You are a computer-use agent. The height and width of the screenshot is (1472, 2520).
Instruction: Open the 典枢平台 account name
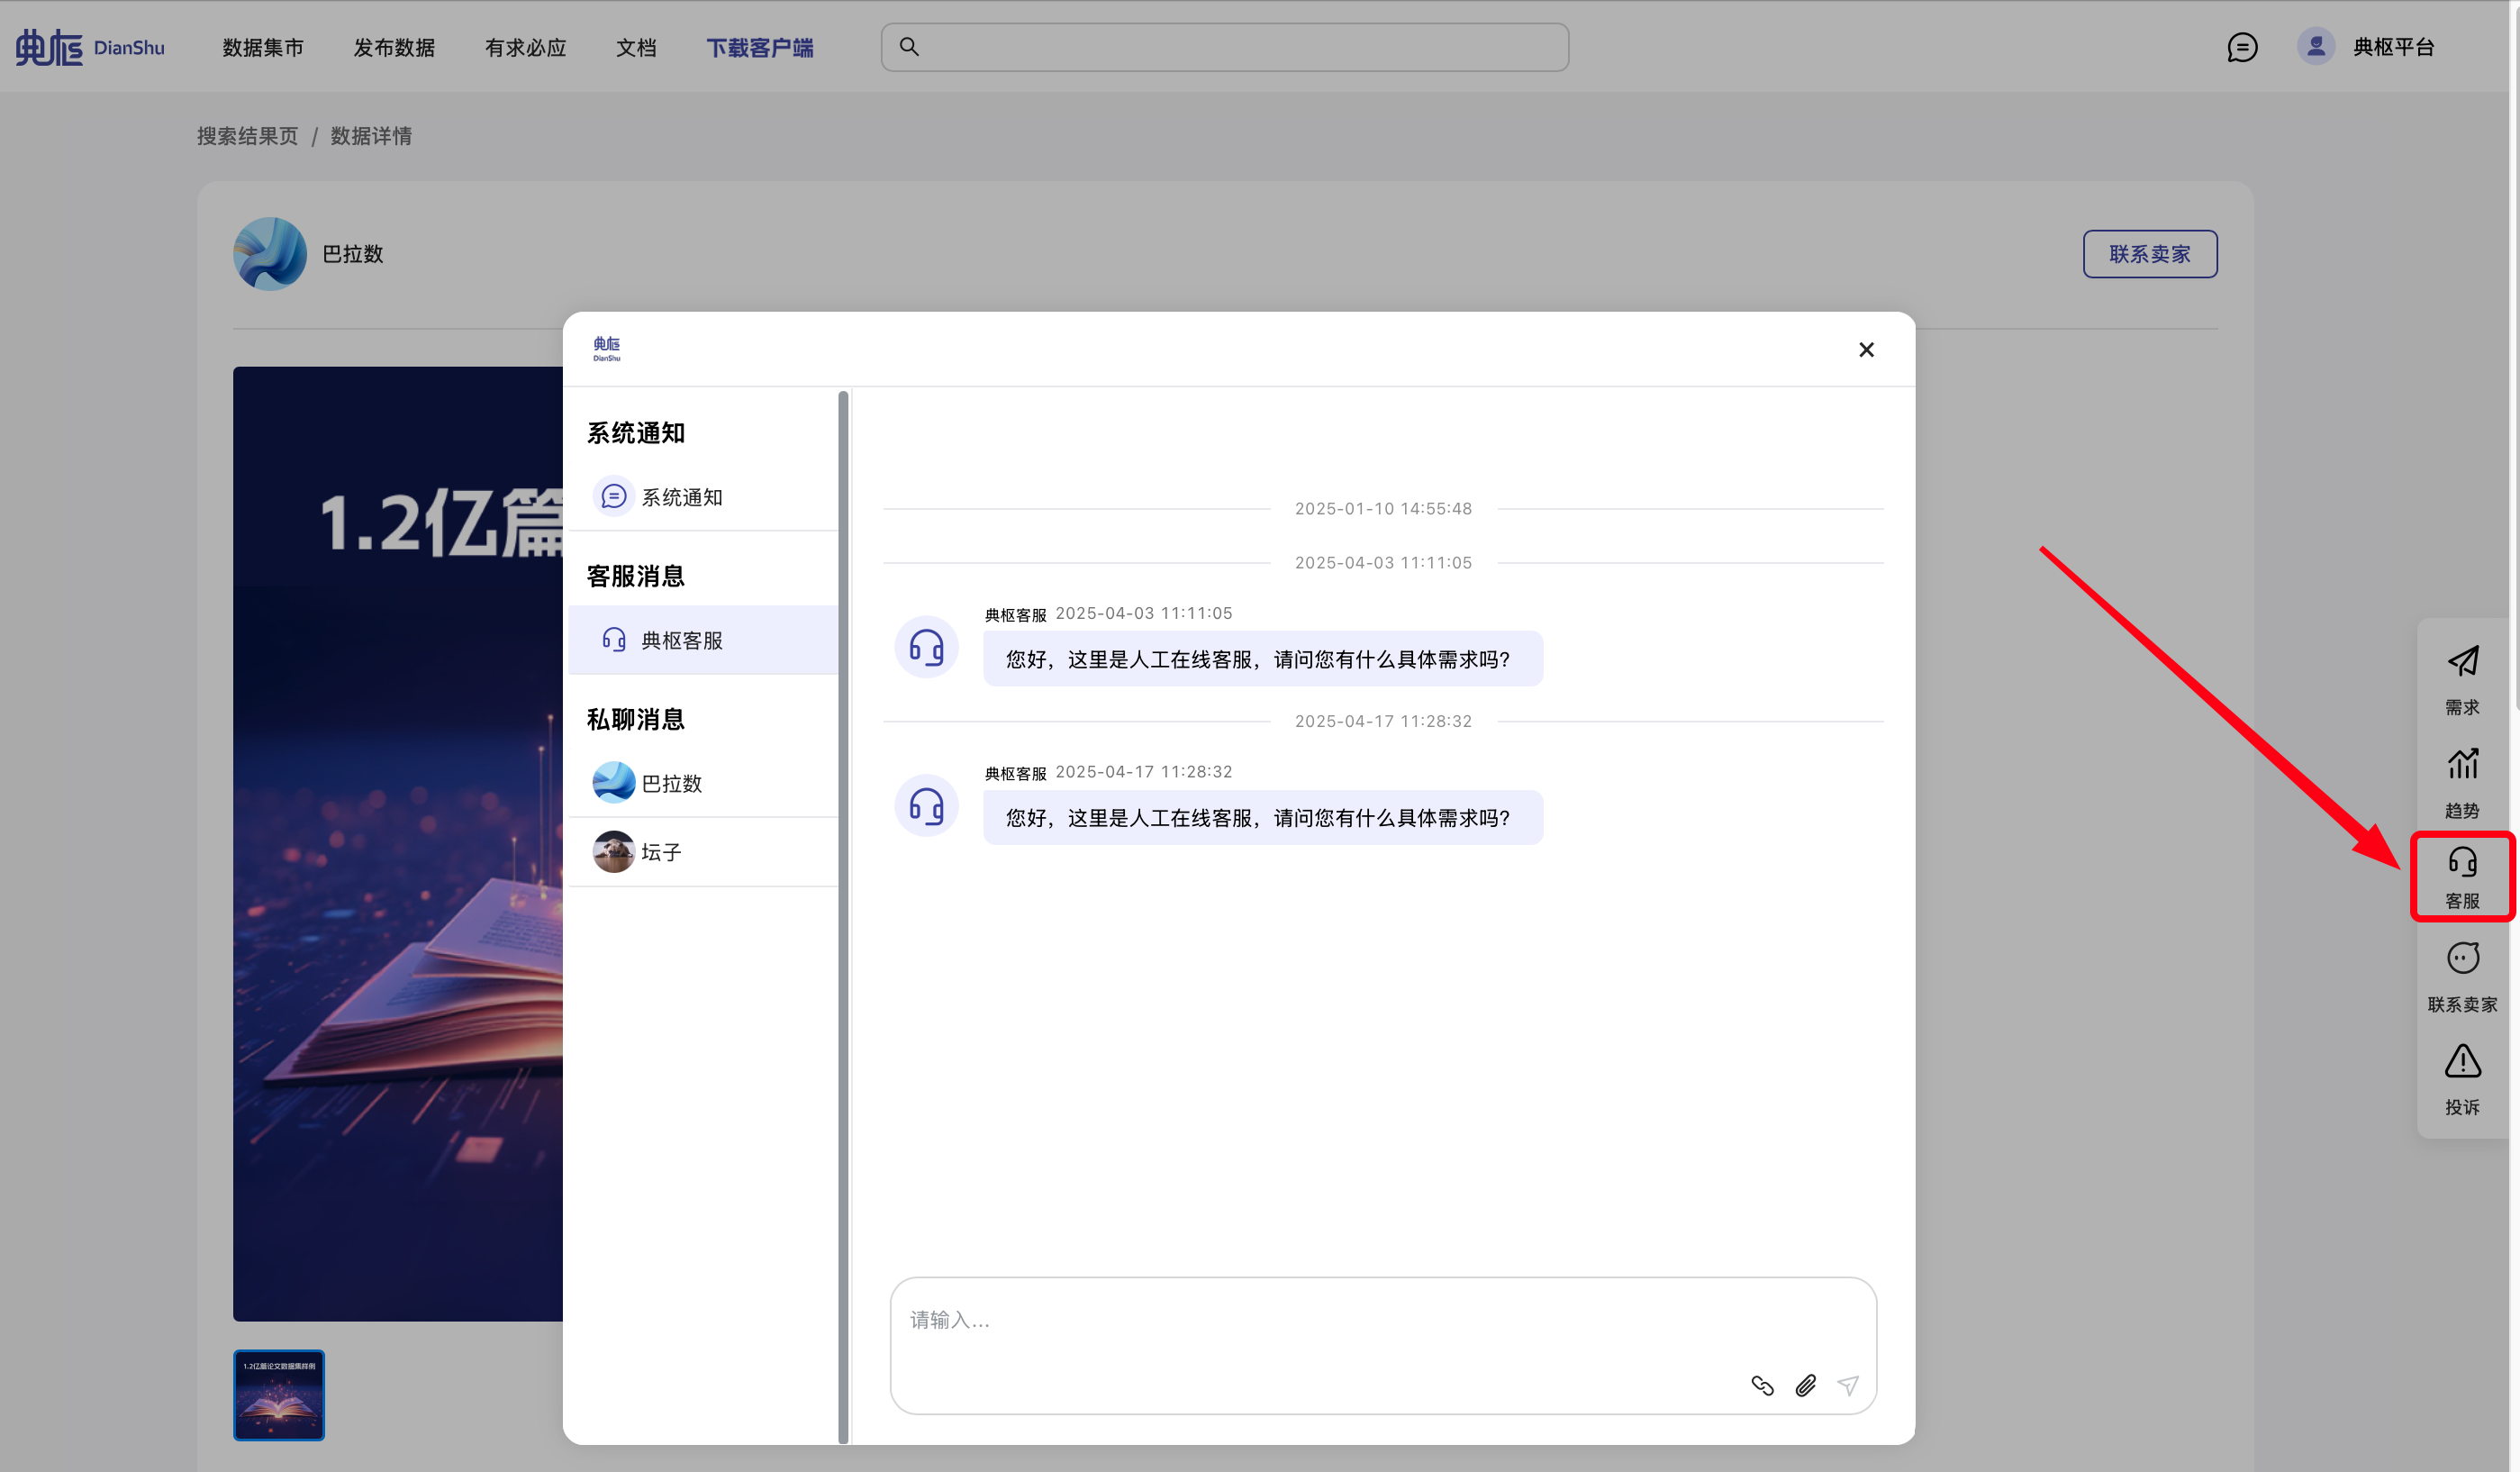2393,47
